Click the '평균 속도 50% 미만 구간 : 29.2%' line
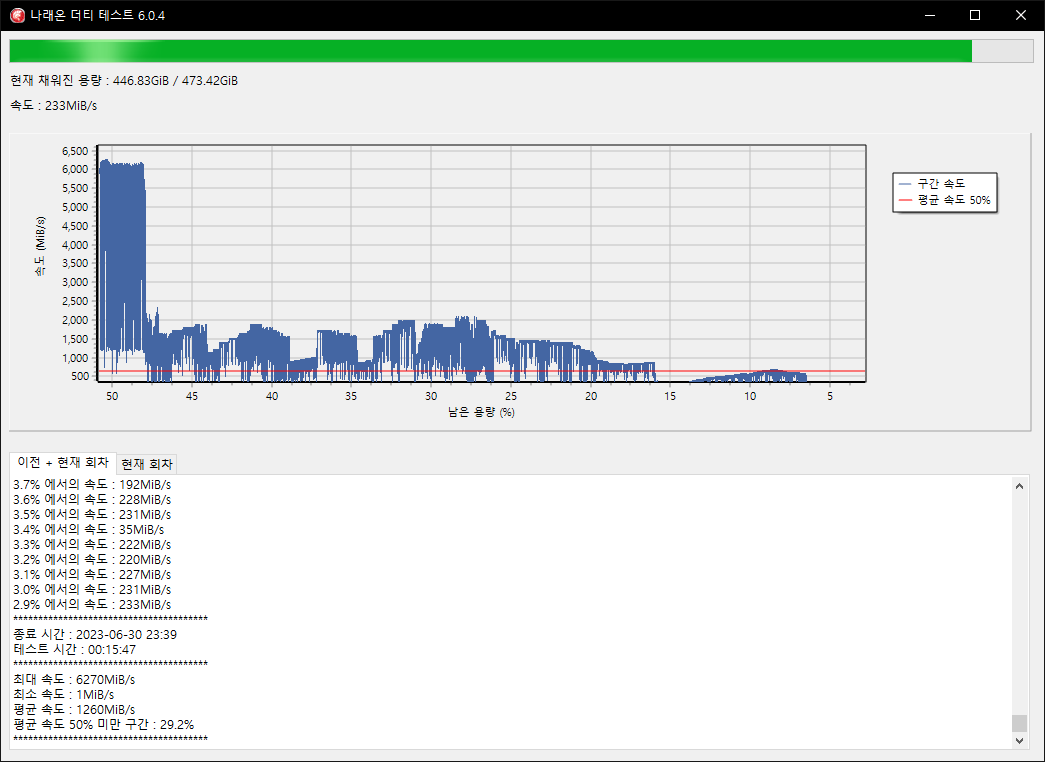Image resolution: width=1045 pixels, height=762 pixels. pos(103,725)
